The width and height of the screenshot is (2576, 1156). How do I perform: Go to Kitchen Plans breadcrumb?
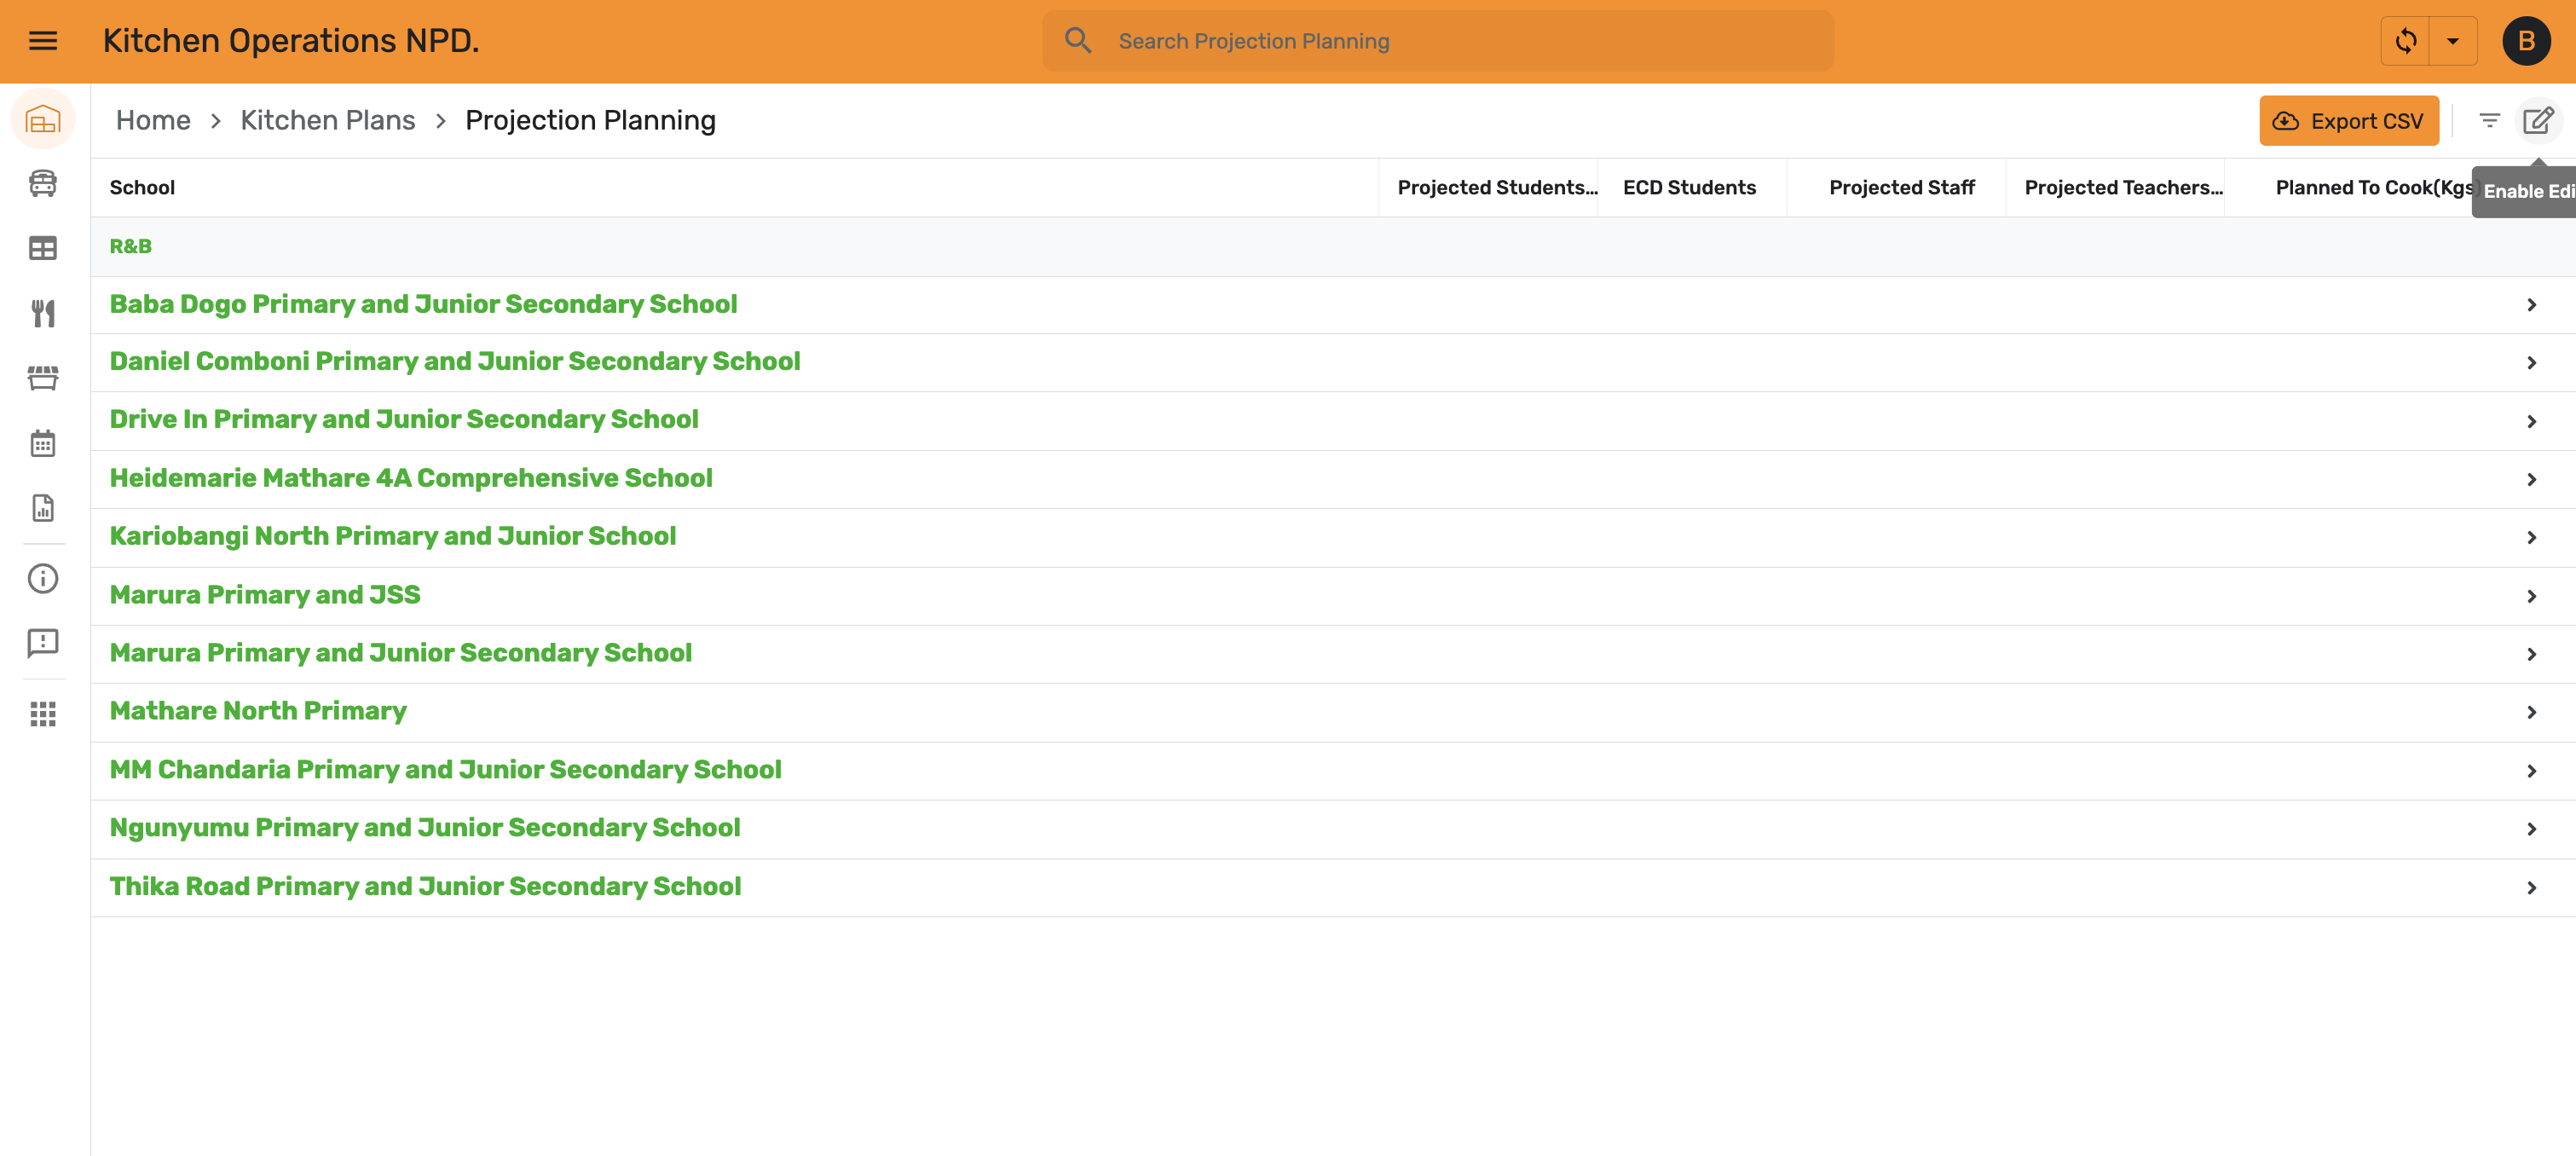point(328,121)
